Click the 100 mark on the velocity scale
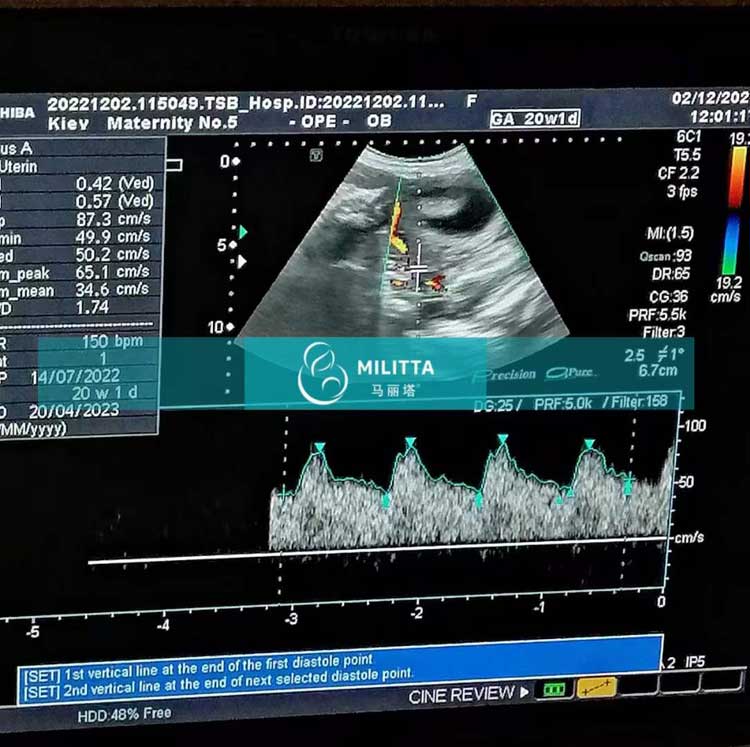This screenshot has width=750, height=747. [695, 425]
